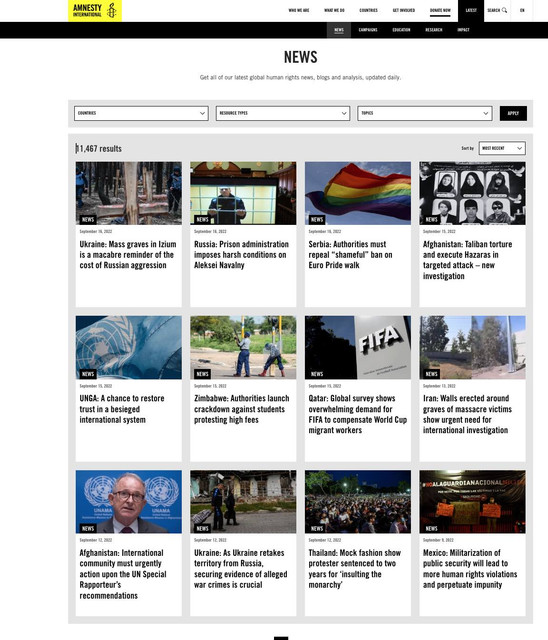Viewport: 548px width, 640px height.
Task: Switch to the Research tab
Action: pos(434,30)
